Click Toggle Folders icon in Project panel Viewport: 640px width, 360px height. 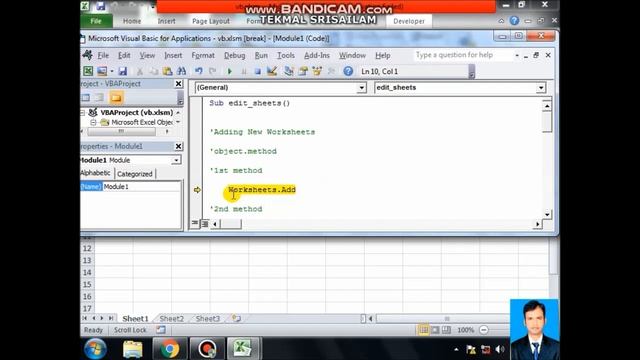click(116, 98)
